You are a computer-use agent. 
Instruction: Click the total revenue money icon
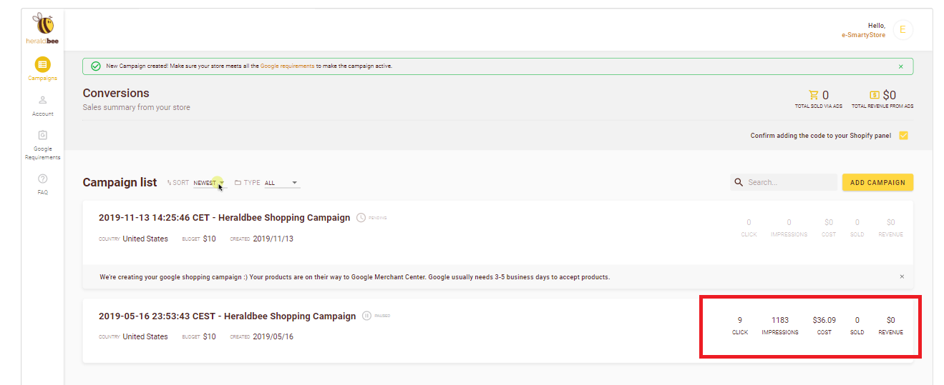875,95
